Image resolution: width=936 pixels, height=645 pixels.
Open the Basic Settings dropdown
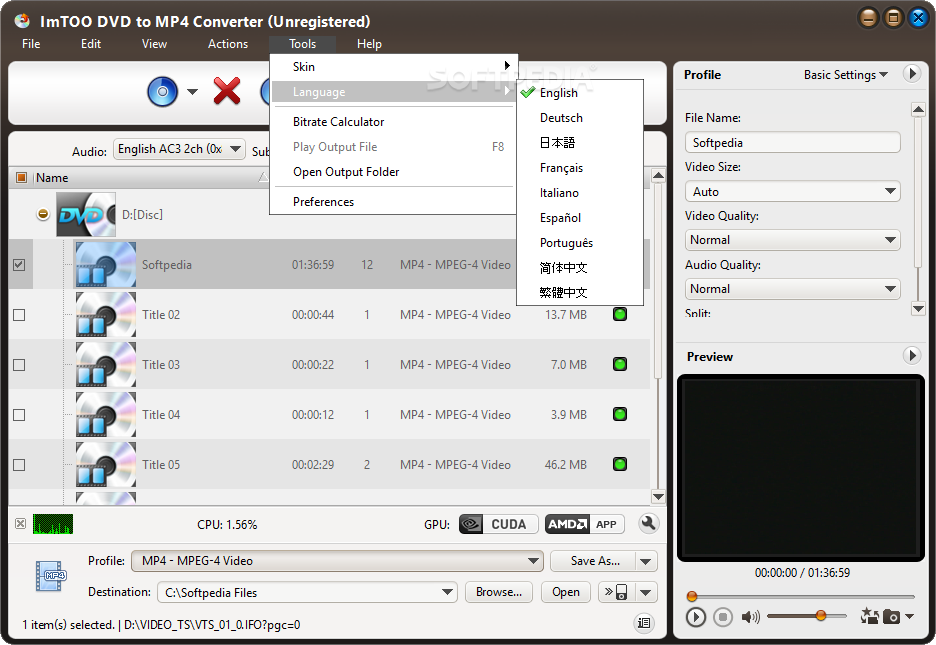pyautogui.click(x=846, y=75)
